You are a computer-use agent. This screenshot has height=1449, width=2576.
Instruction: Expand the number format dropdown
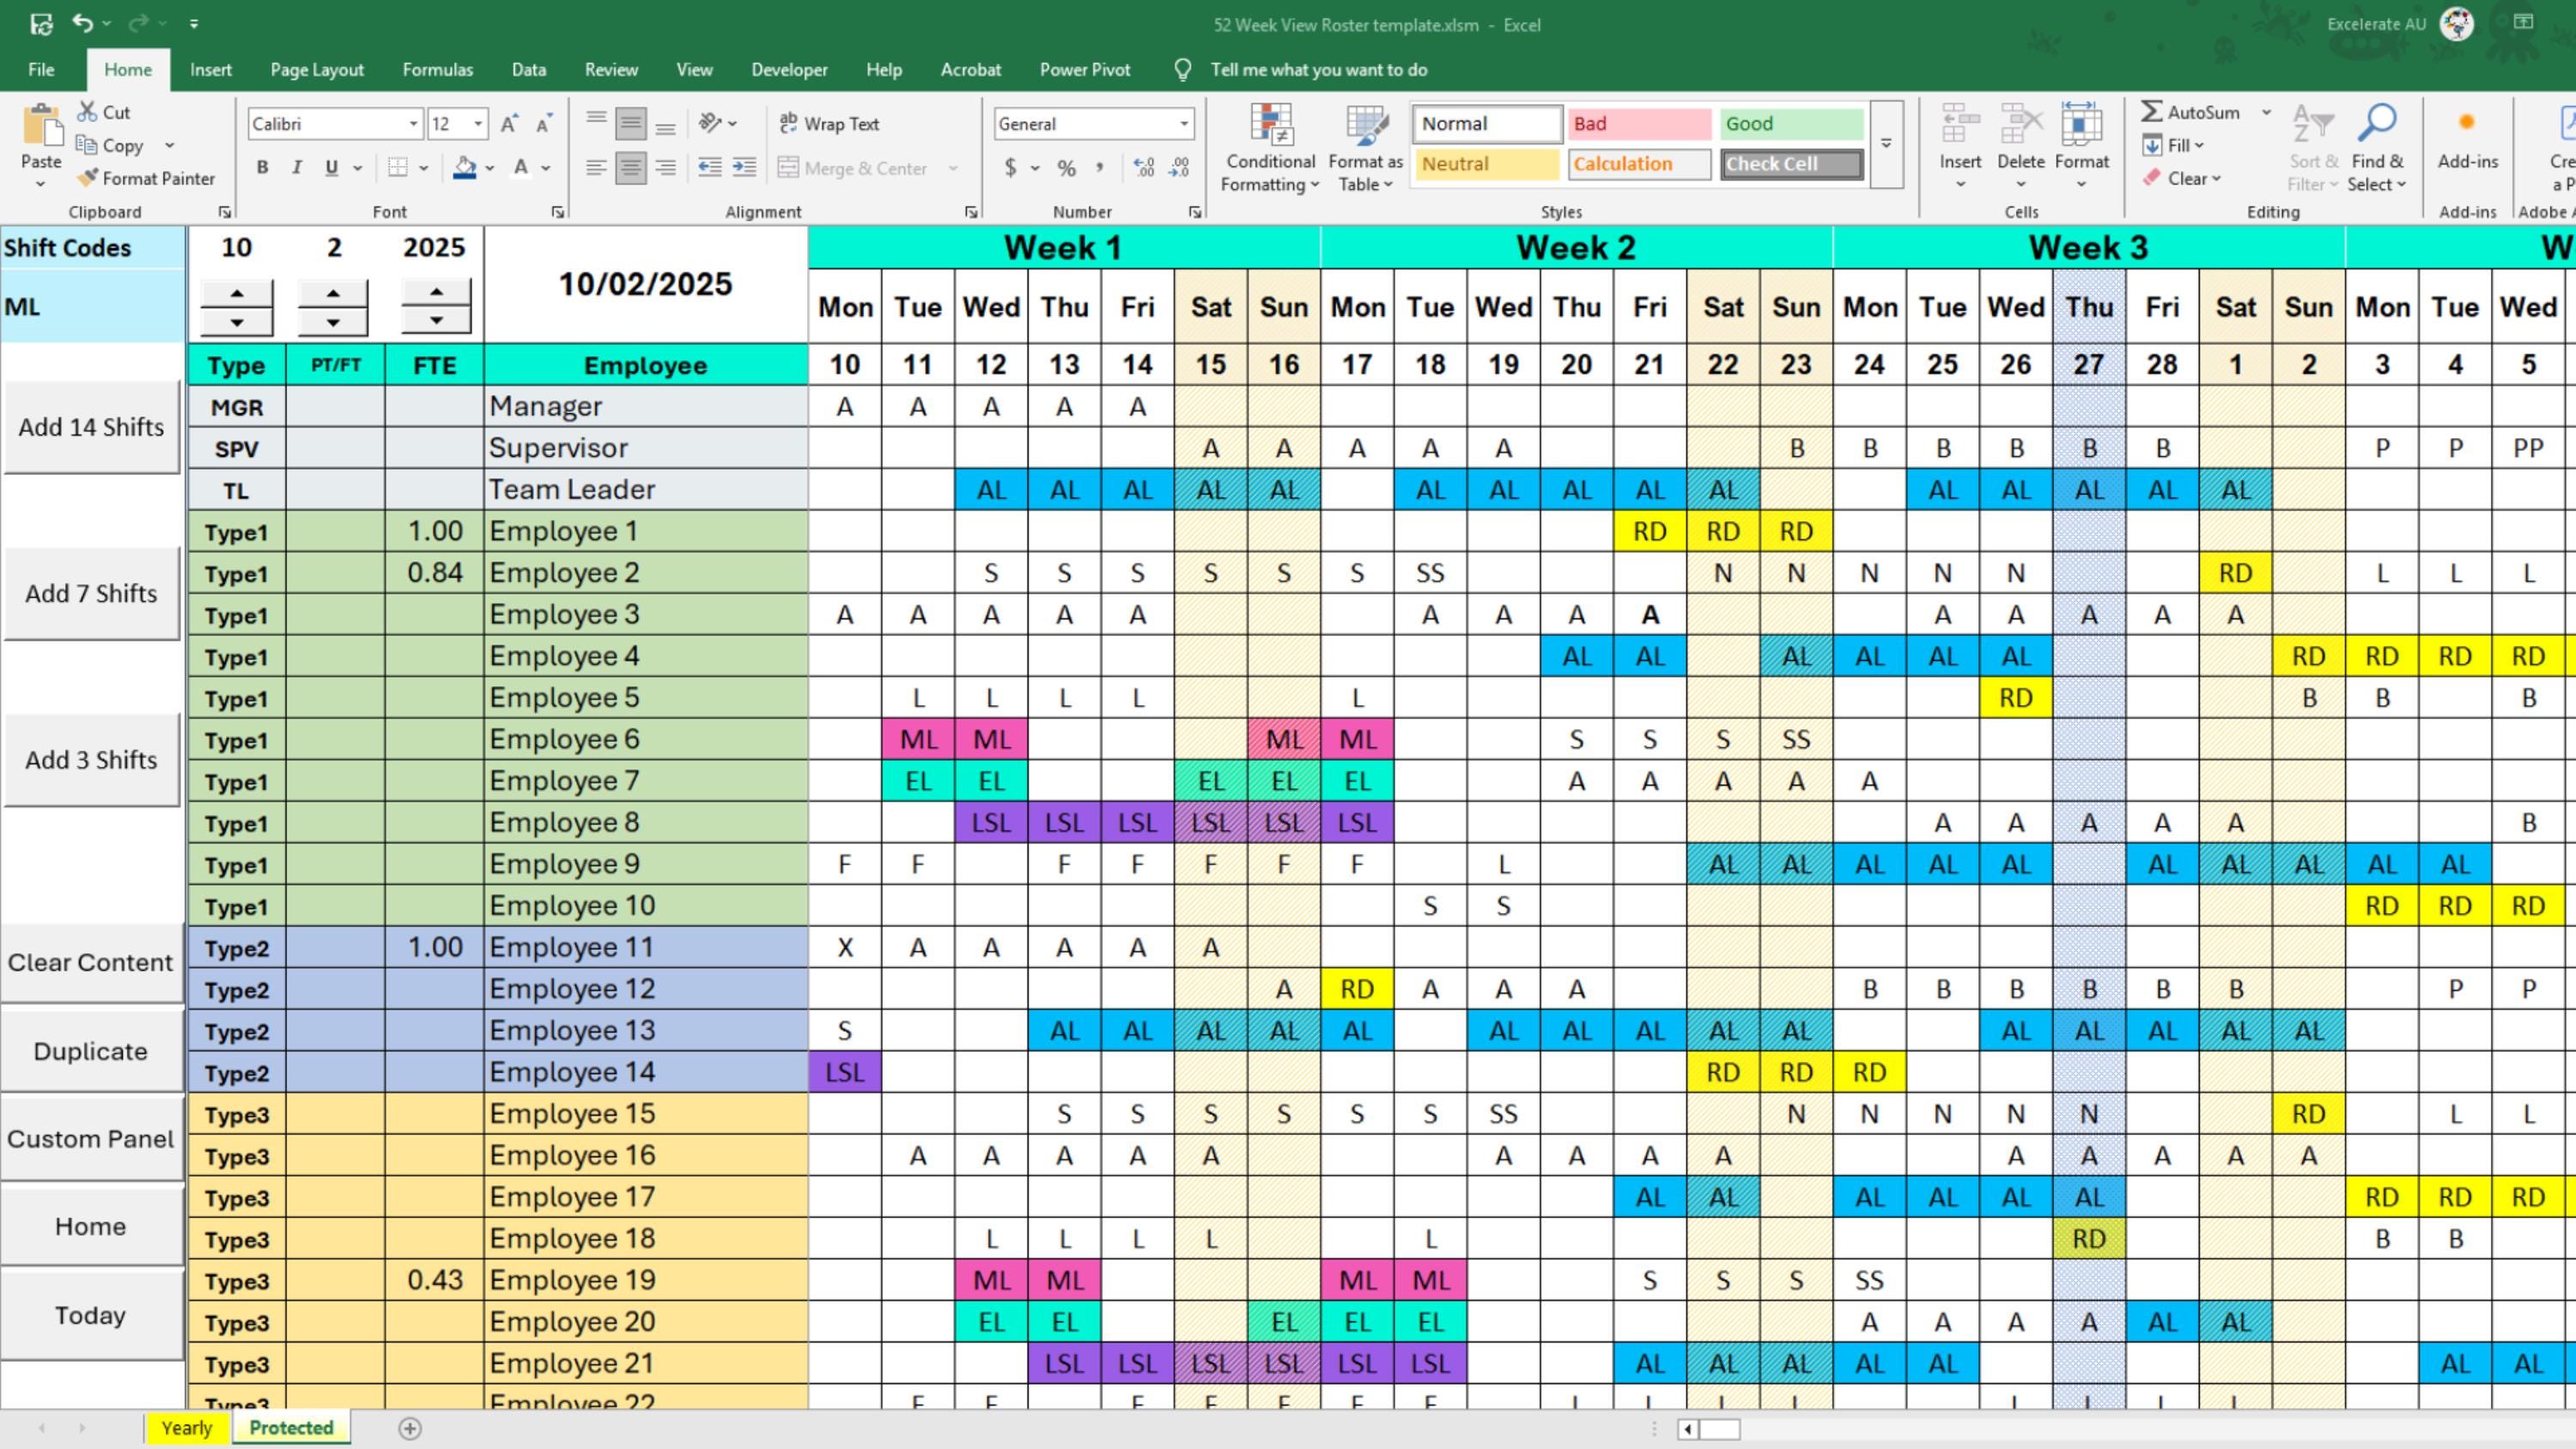tap(1184, 123)
